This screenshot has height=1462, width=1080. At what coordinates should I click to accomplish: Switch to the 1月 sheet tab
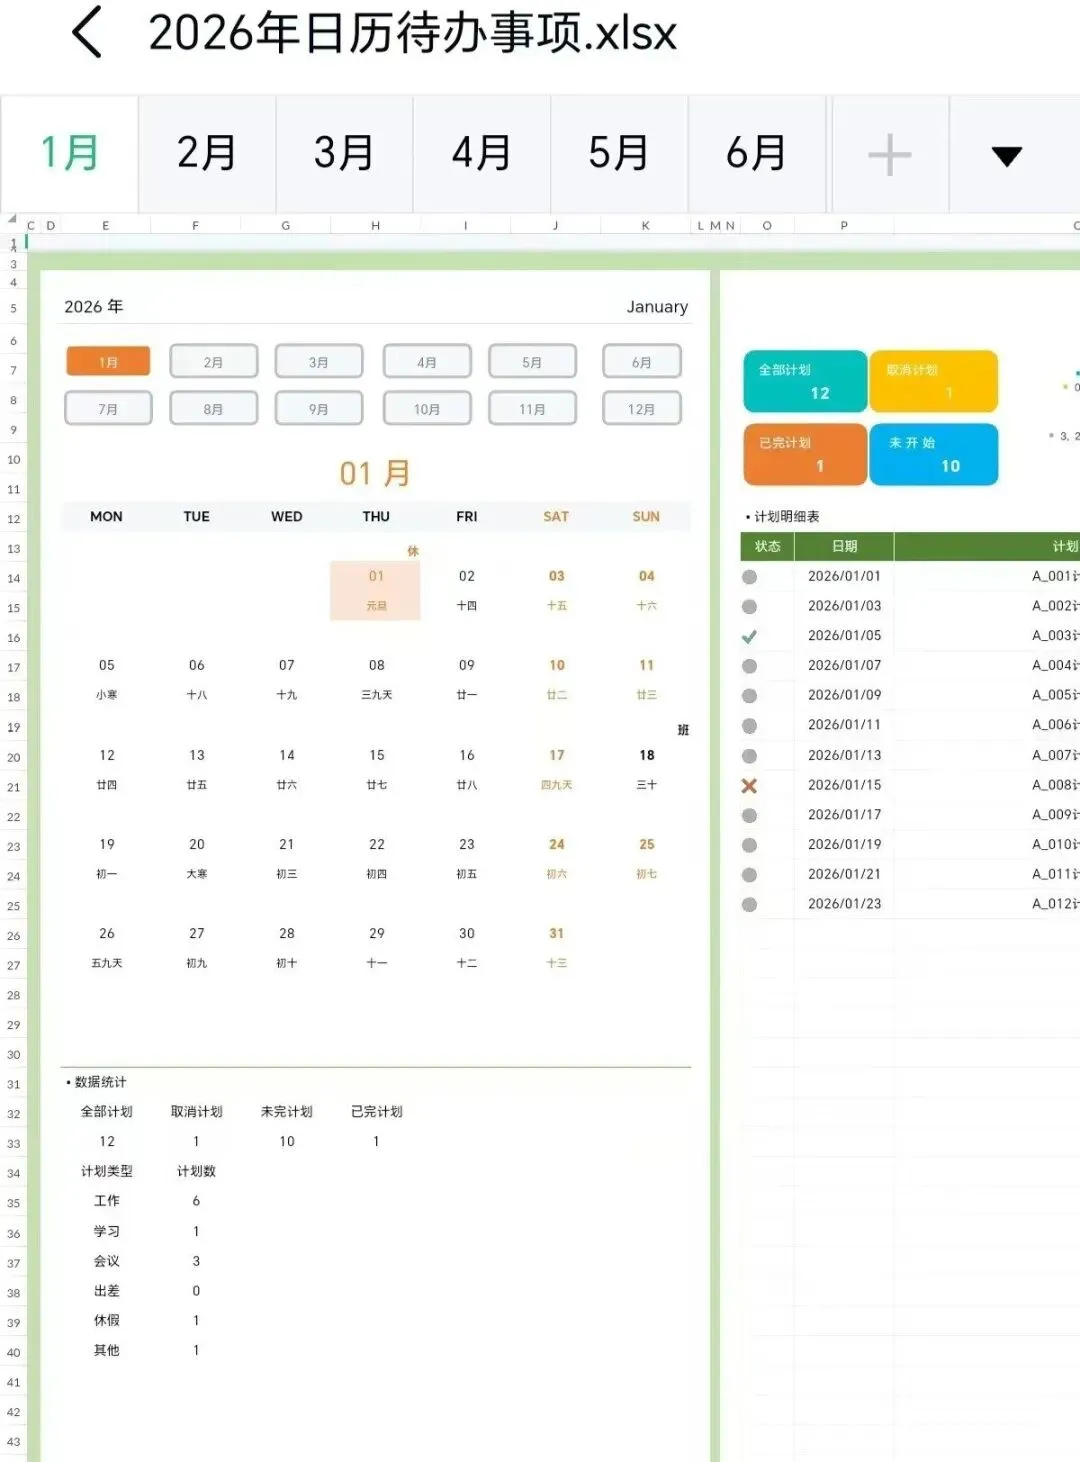(69, 154)
